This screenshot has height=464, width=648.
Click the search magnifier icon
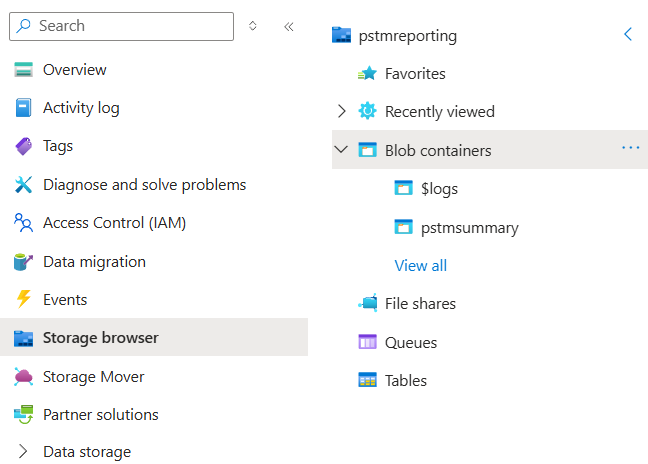(x=24, y=26)
